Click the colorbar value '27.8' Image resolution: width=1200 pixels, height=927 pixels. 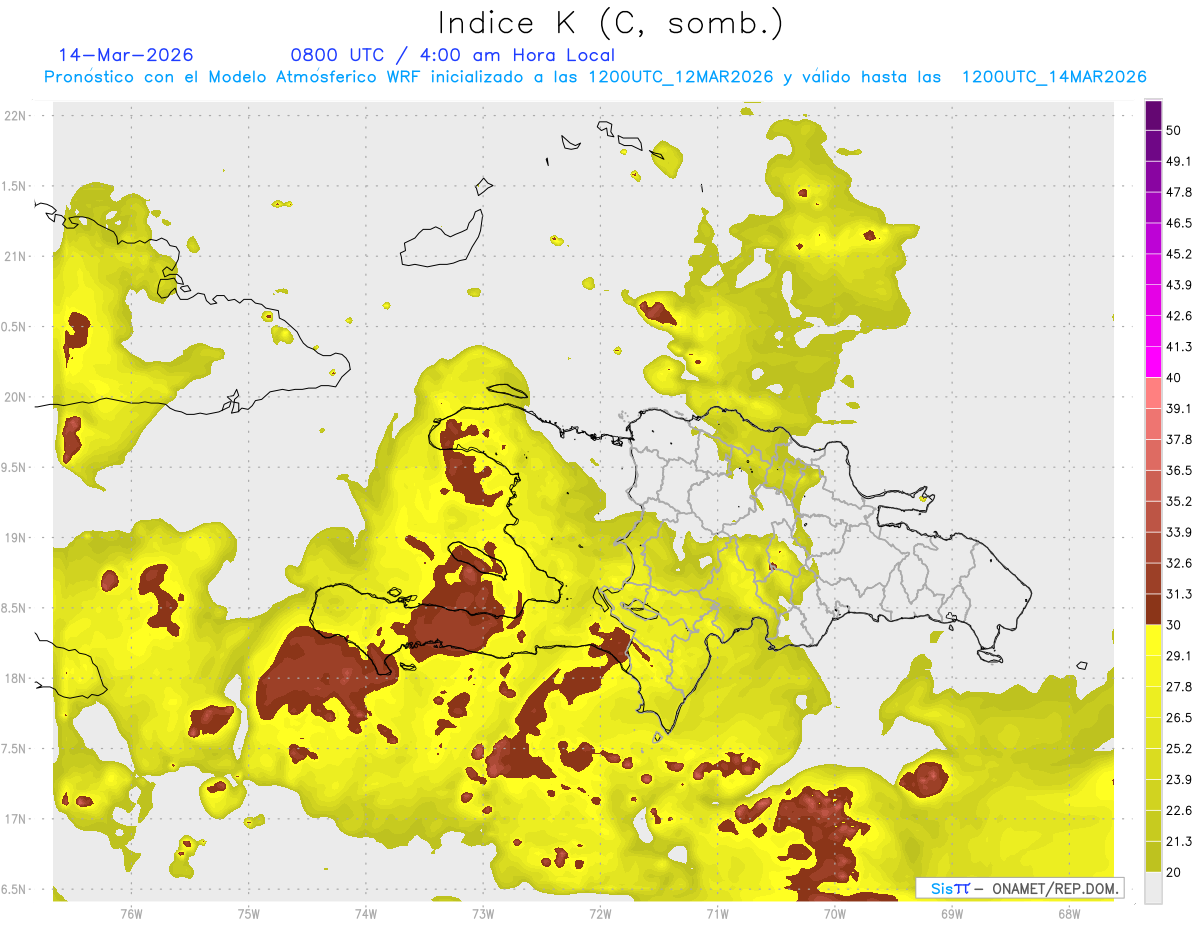click(1179, 687)
